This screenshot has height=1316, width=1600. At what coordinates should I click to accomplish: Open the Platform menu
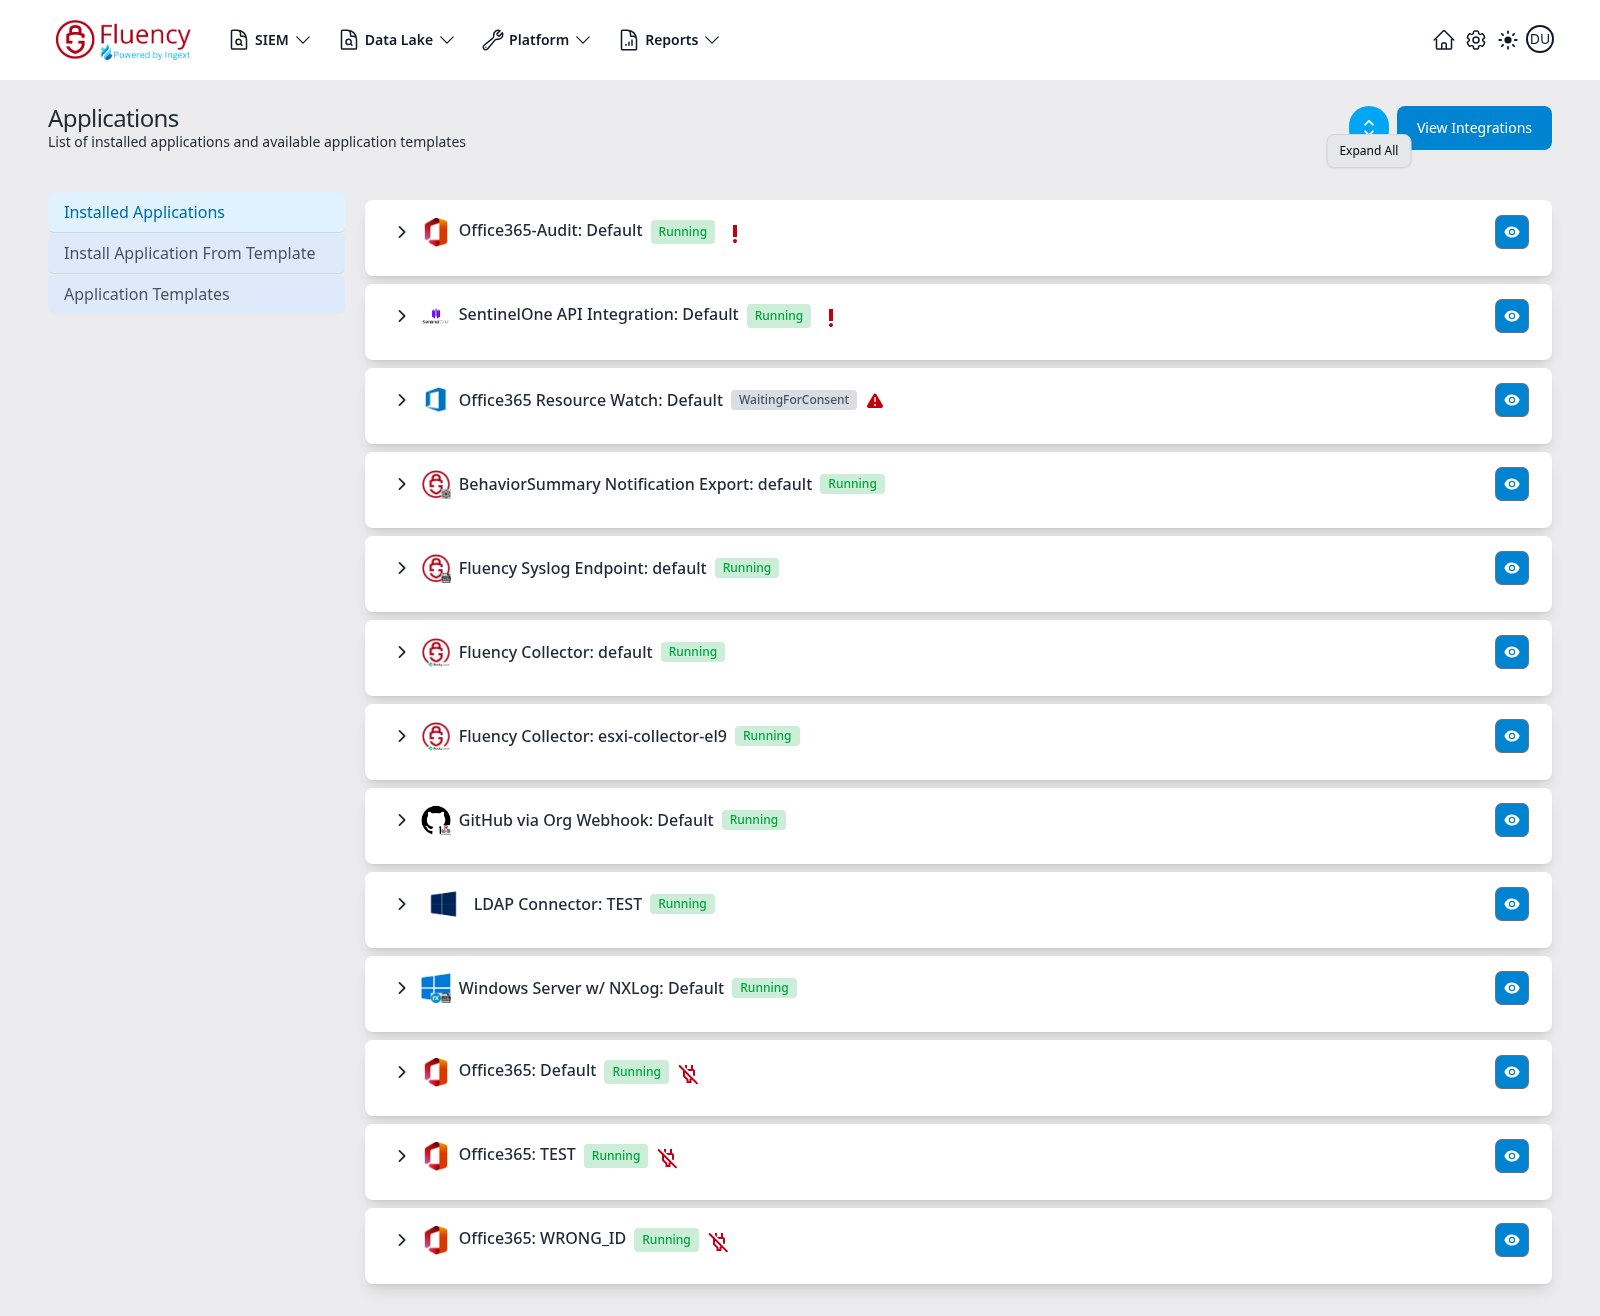(x=537, y=40)
